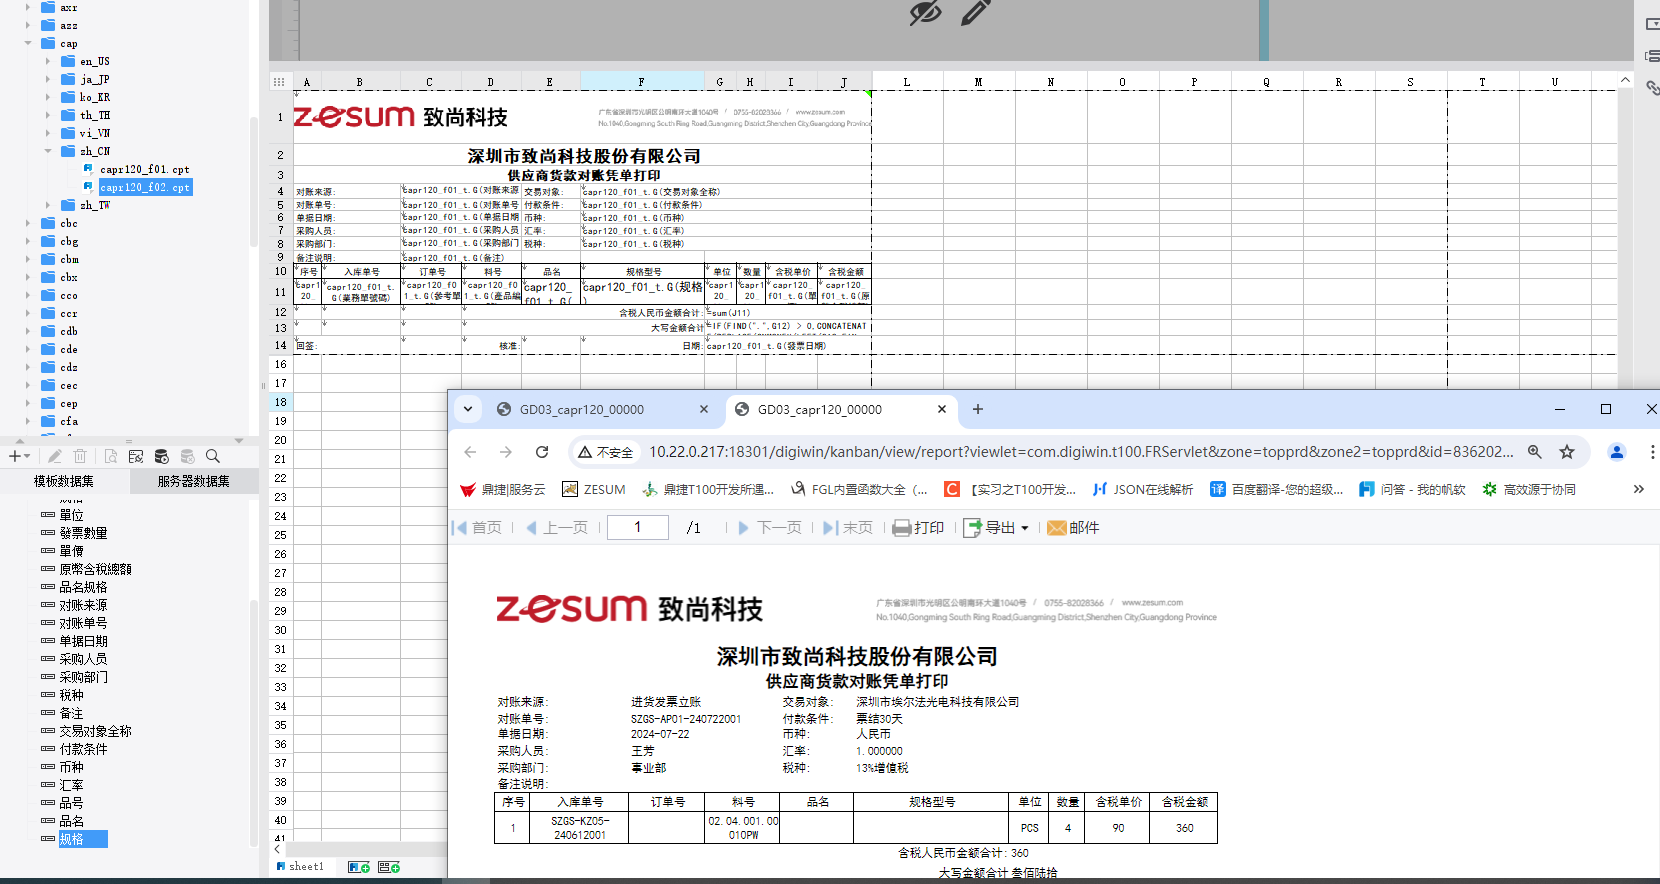Open the 导出 export dropdown
Viewport: 1660px width, 884px height.
click(x=996, y=527)
